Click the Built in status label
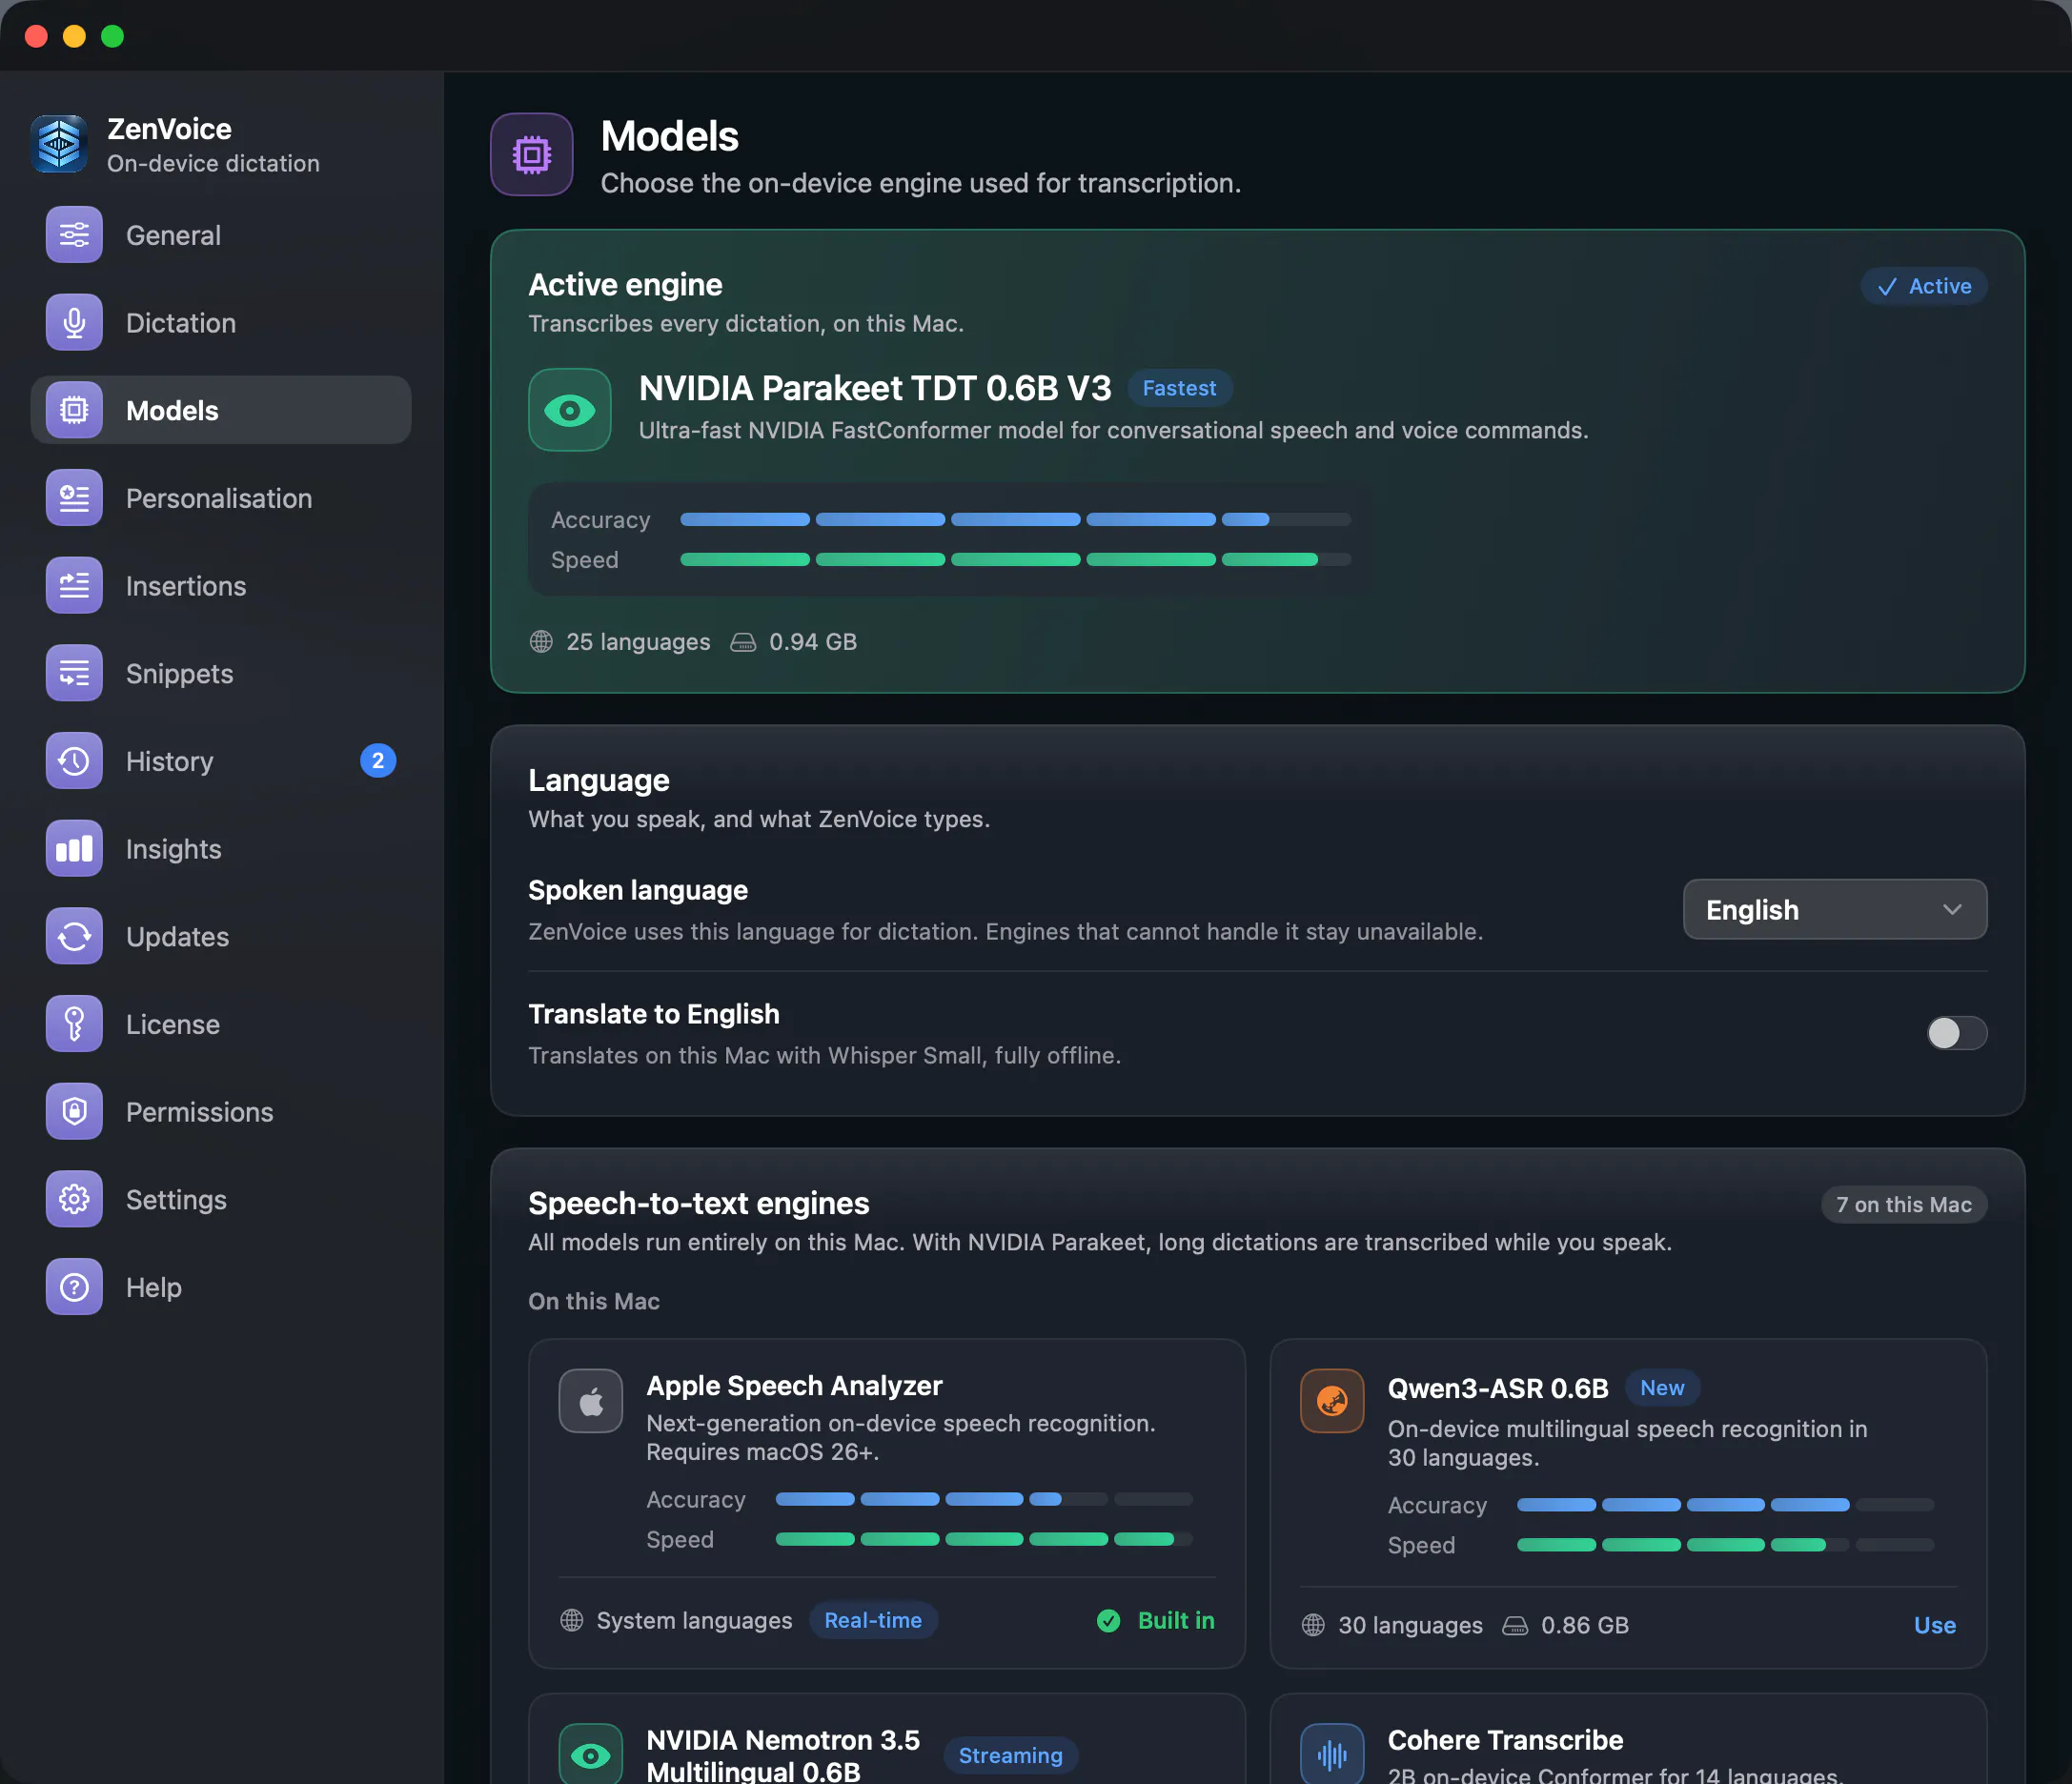 click(x=1156, y=1621)
